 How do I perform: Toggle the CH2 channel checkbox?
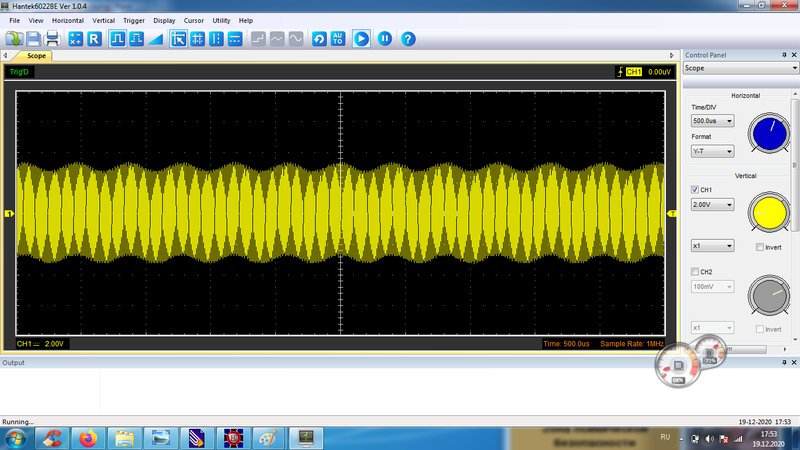696,272
